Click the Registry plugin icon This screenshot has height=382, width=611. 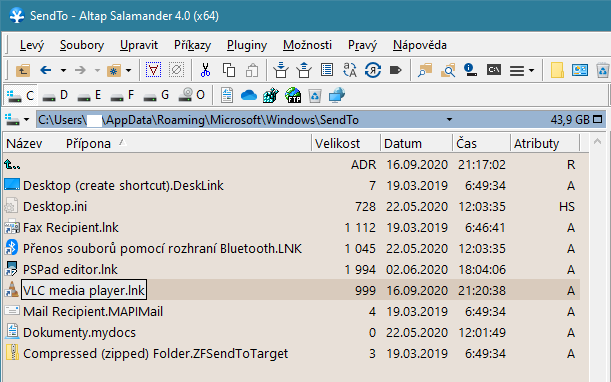tap(271, 96)
